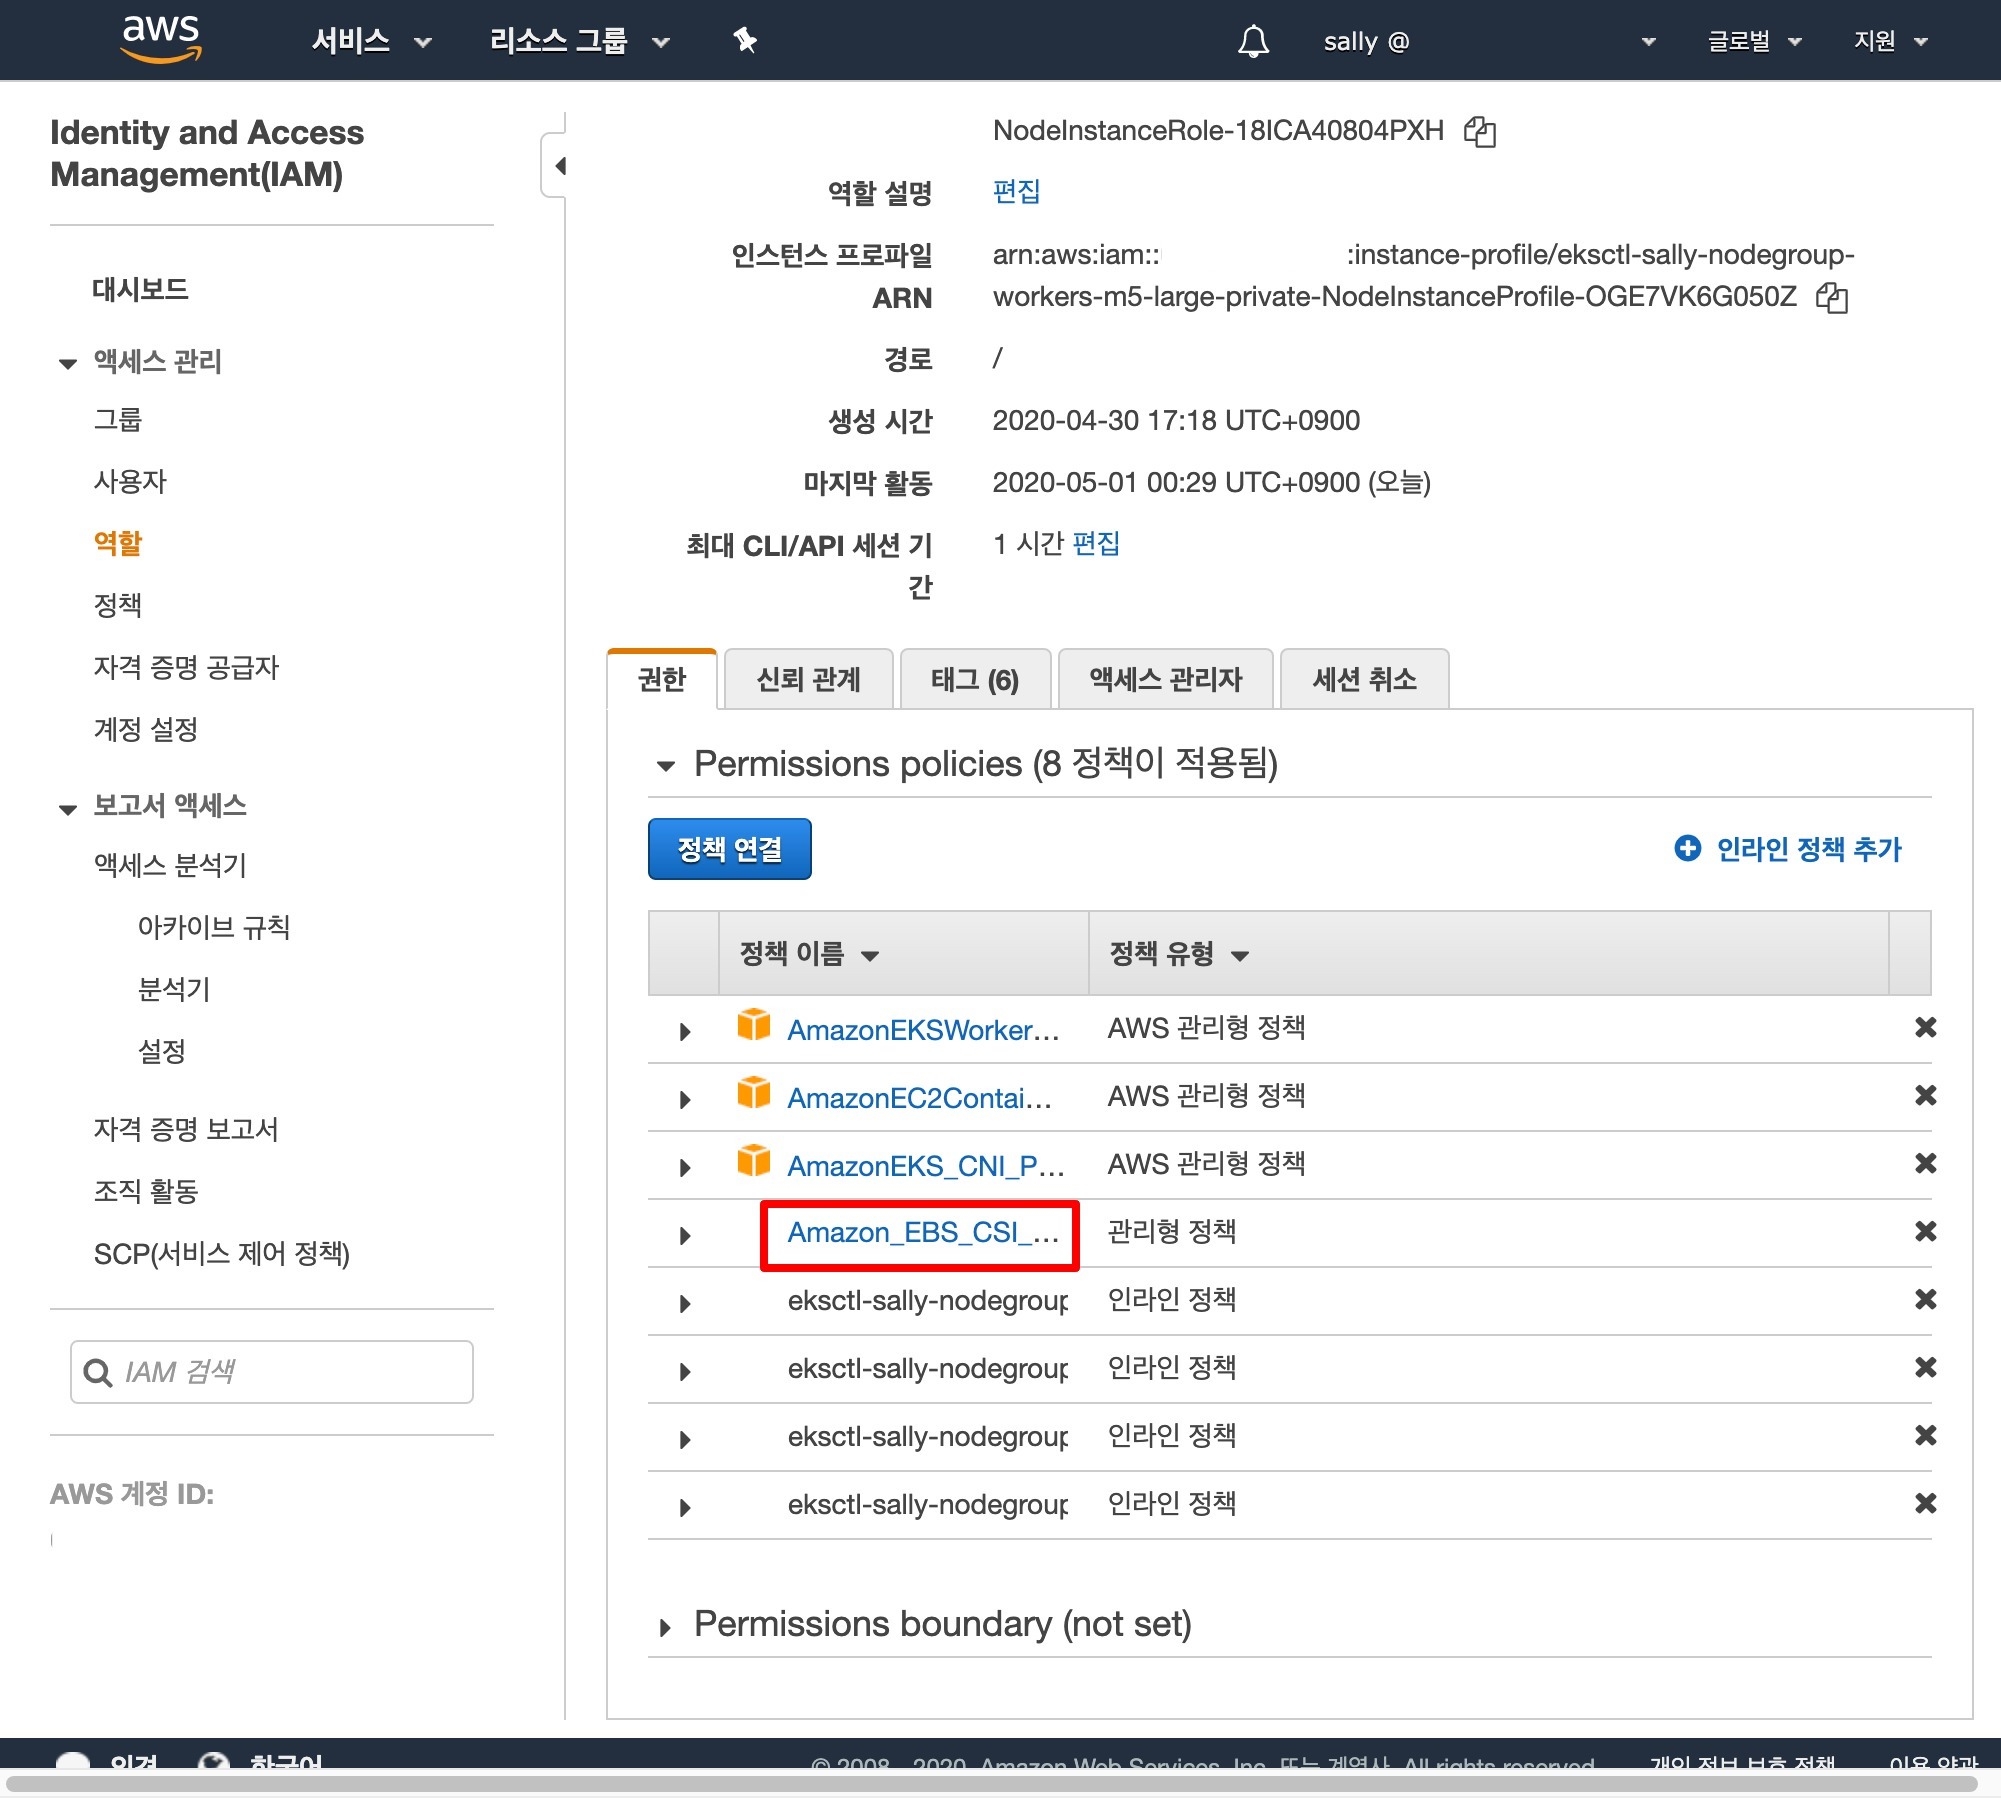The height and width of the screenshot is (1798, 2001).
Task: Remove the AmazonEKSWorker policy with X icon
Action: click(x=1925, y=1027)
